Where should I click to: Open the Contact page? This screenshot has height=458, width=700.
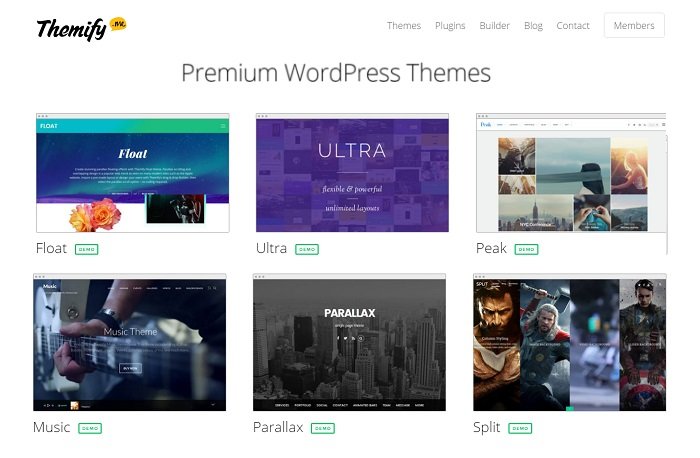point(573,26)
